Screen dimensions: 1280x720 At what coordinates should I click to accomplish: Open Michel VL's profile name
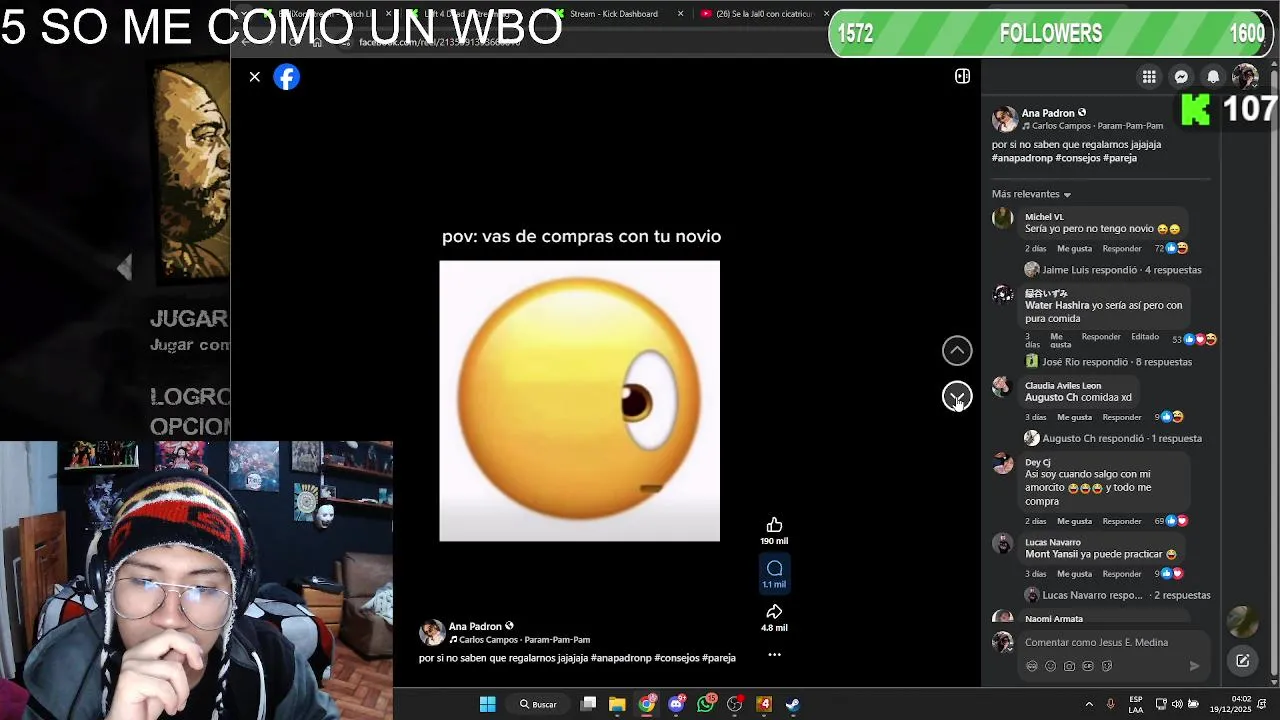coord(1044,217)
